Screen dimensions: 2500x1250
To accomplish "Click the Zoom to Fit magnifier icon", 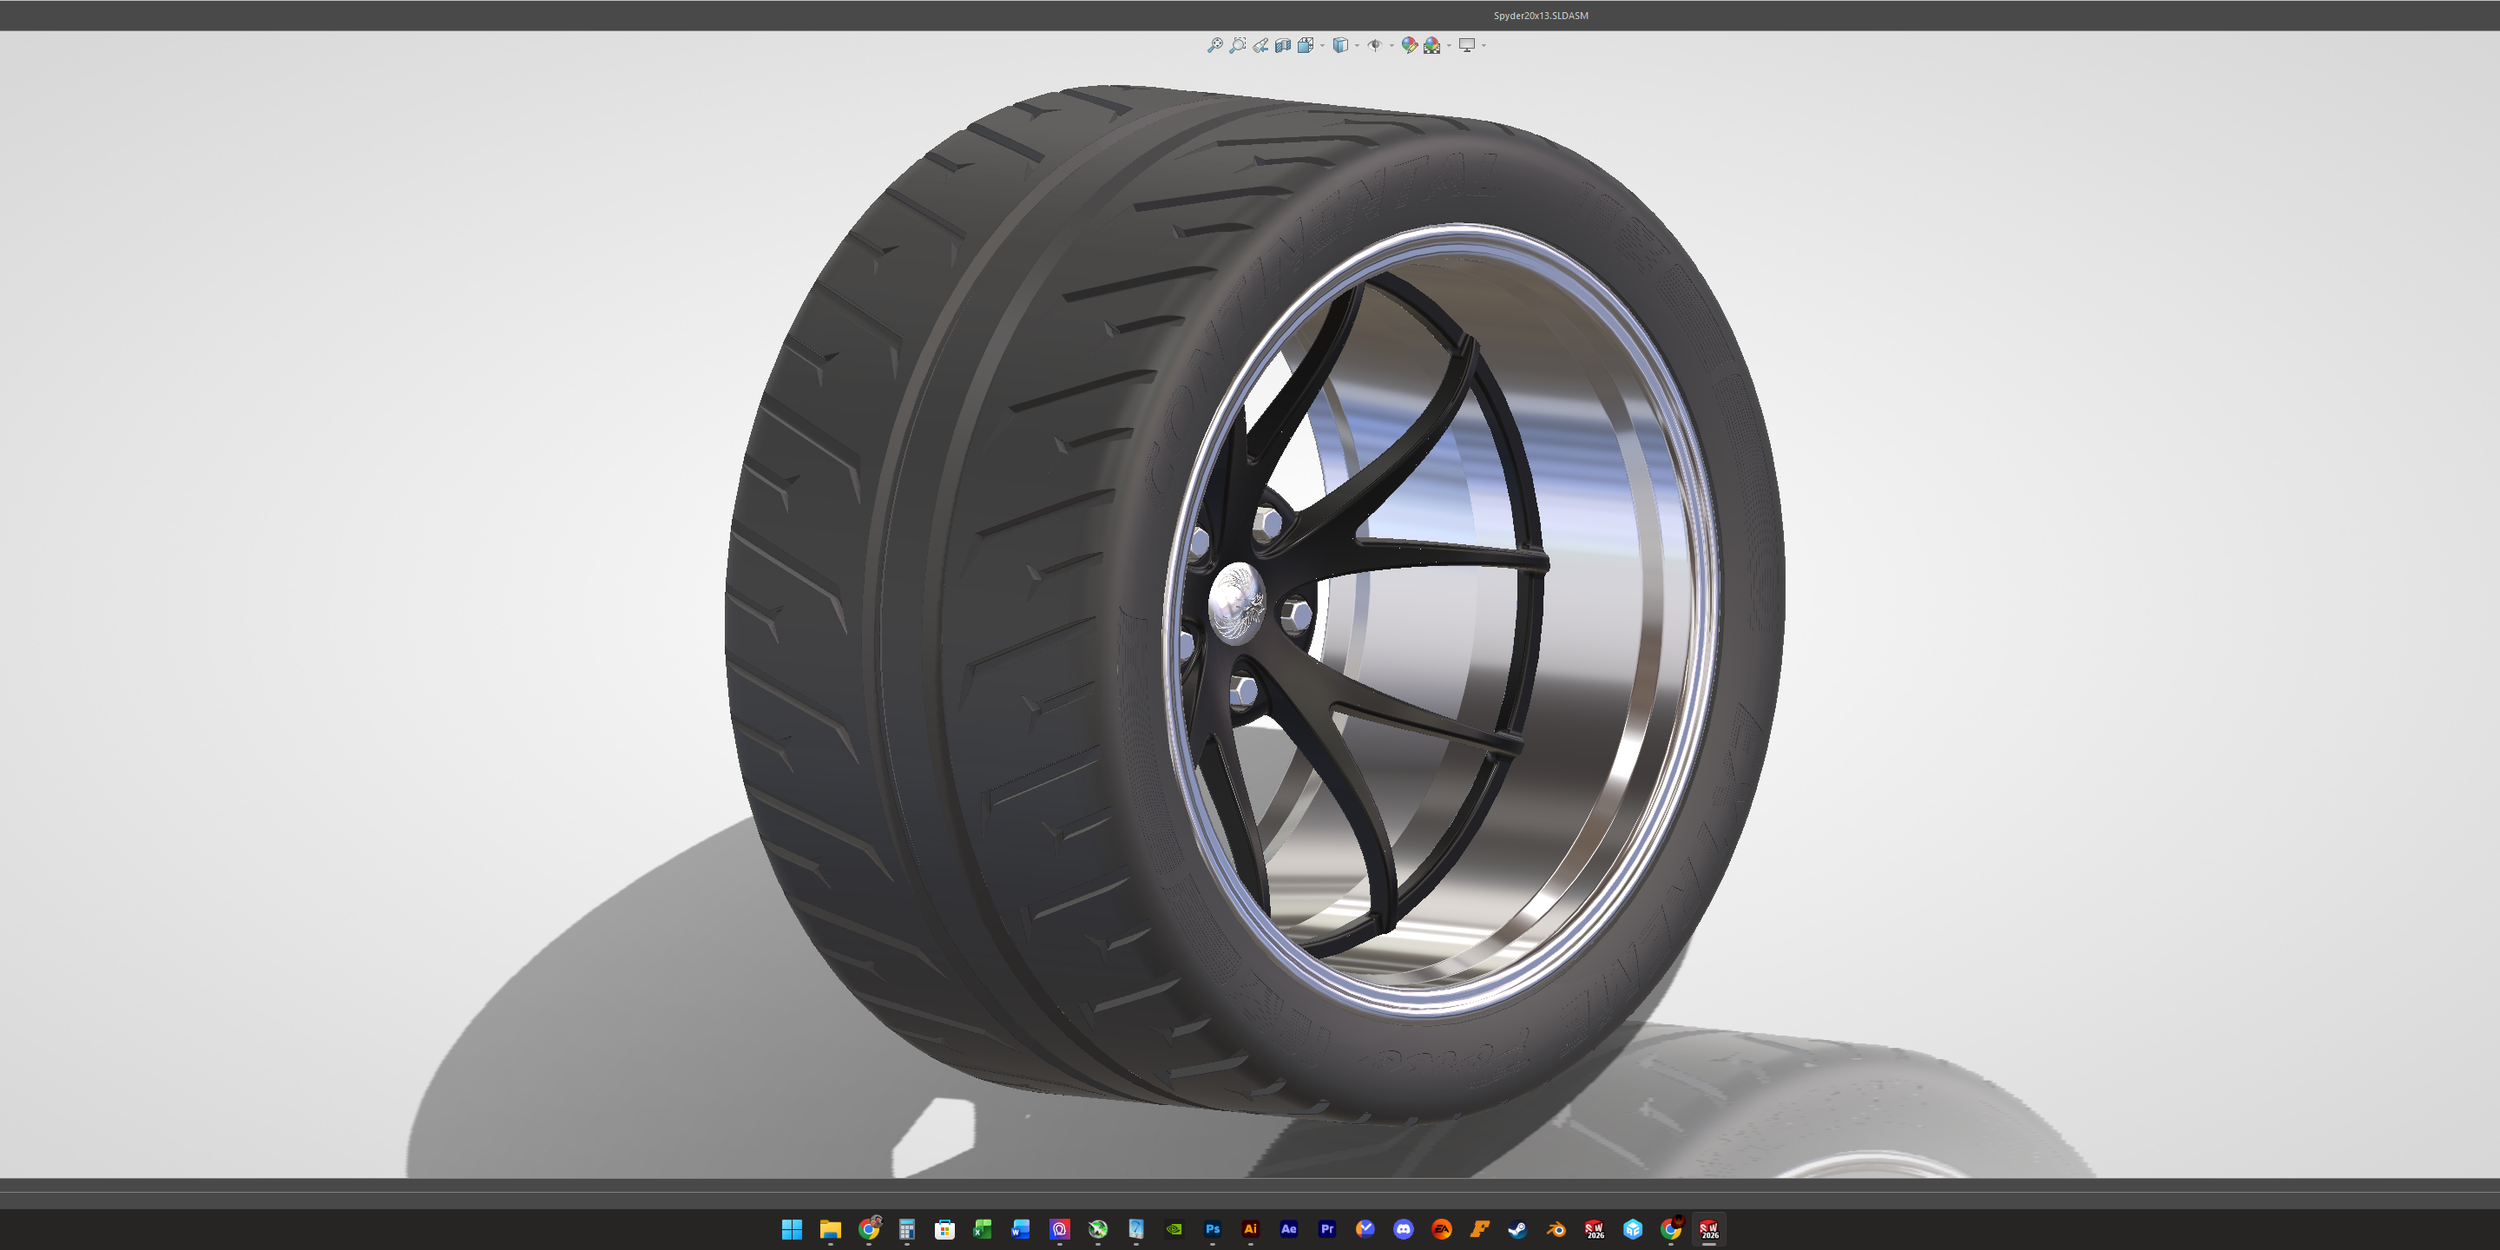I will tap(1215, 45).
